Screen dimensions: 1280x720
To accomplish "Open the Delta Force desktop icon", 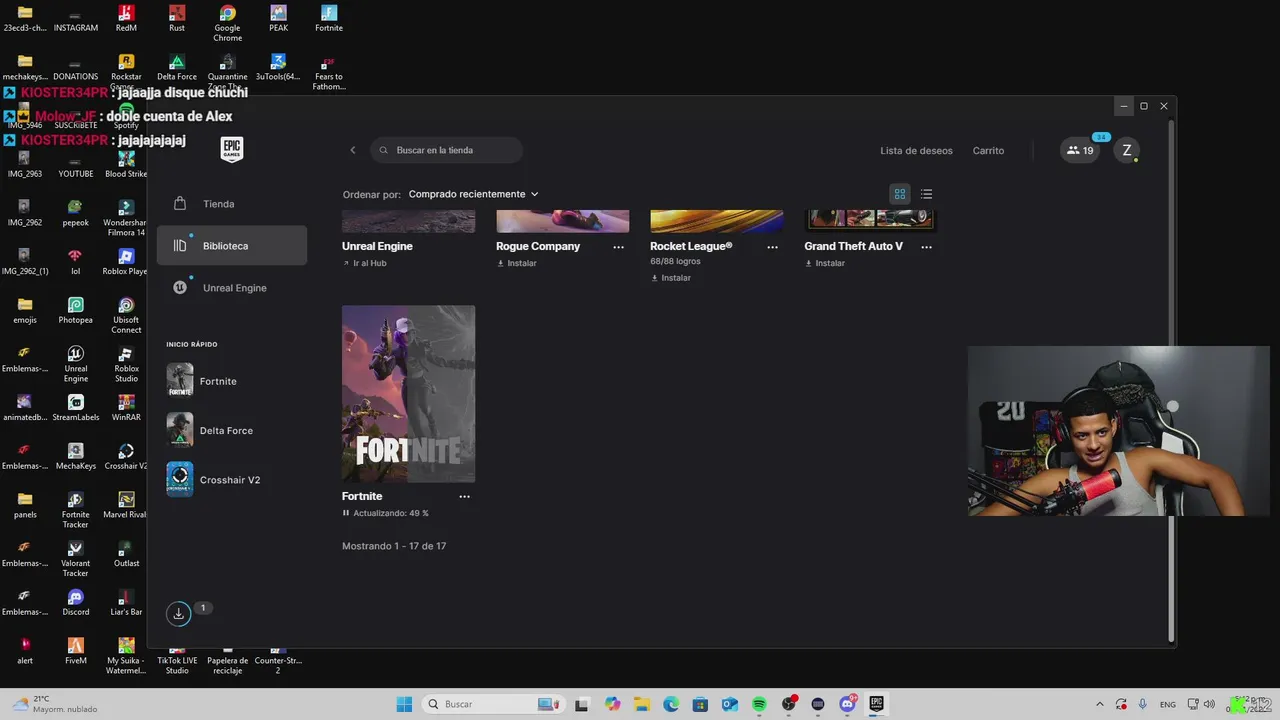I will pos(177,67).
